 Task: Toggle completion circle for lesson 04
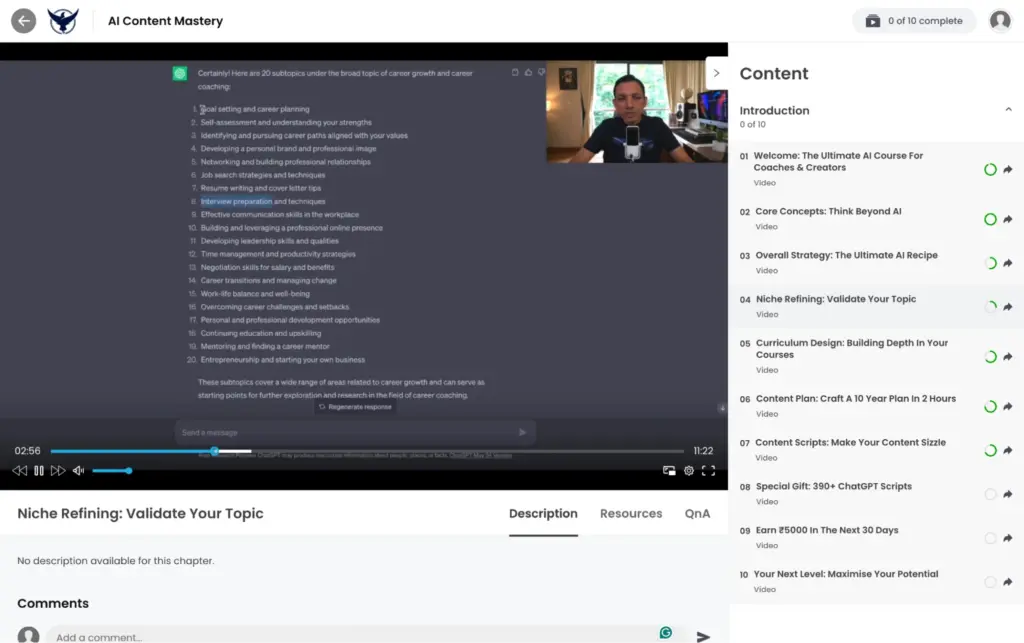pos(990,307)
